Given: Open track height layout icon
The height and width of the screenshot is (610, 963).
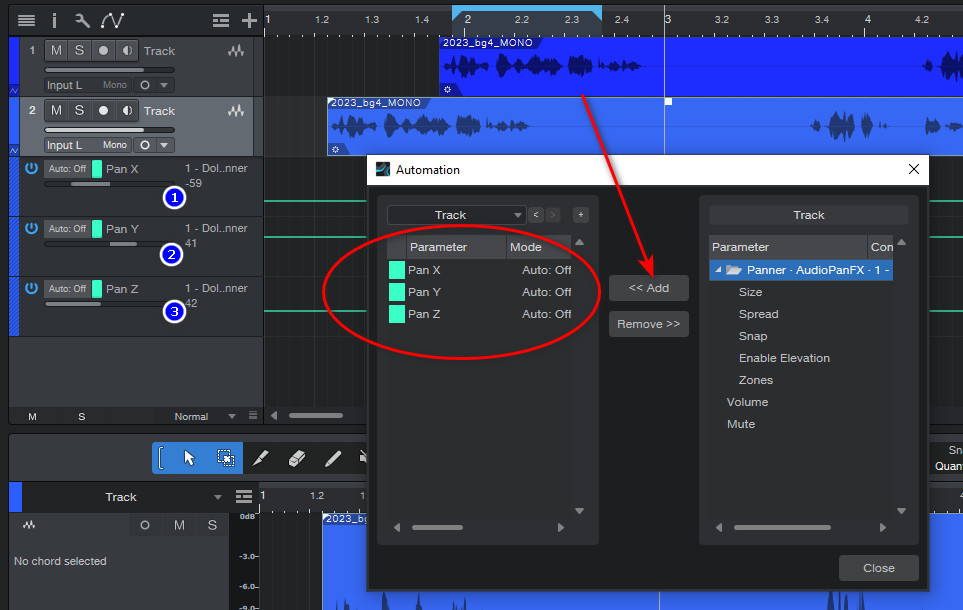Looking at the screenshot, I should coord(221,21).
